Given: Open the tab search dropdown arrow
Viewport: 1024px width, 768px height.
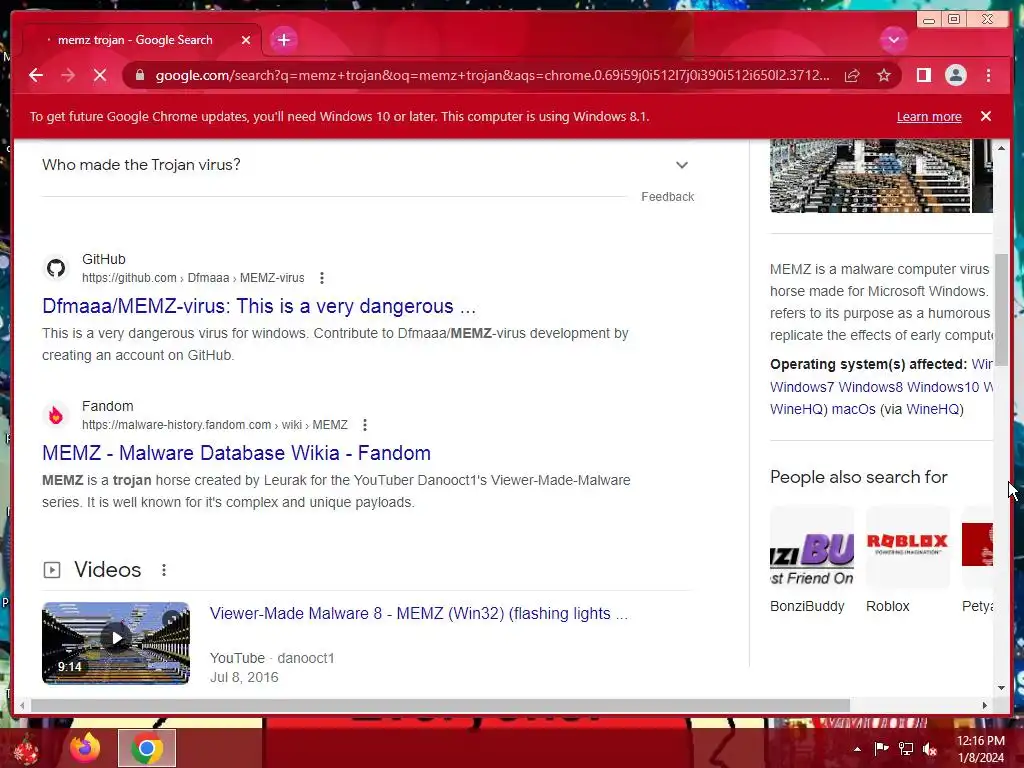Looking at the screenshot, I should [893, 40].
